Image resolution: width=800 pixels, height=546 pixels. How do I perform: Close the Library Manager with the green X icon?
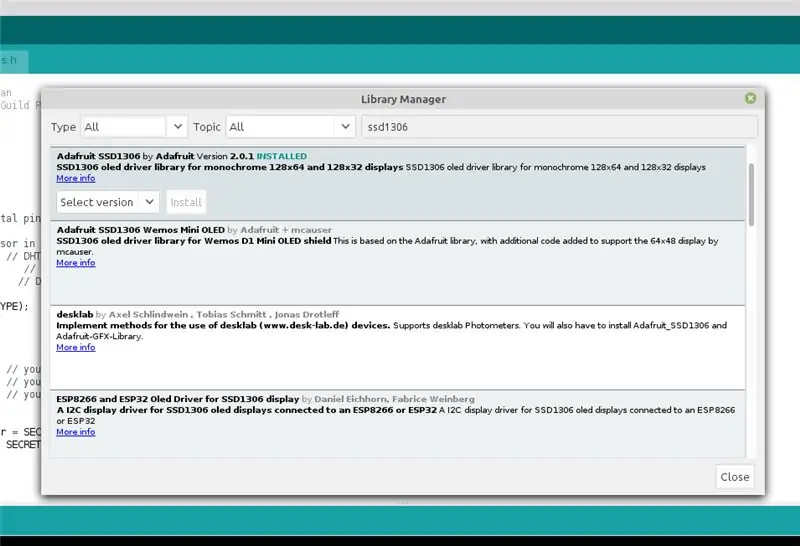750,98
